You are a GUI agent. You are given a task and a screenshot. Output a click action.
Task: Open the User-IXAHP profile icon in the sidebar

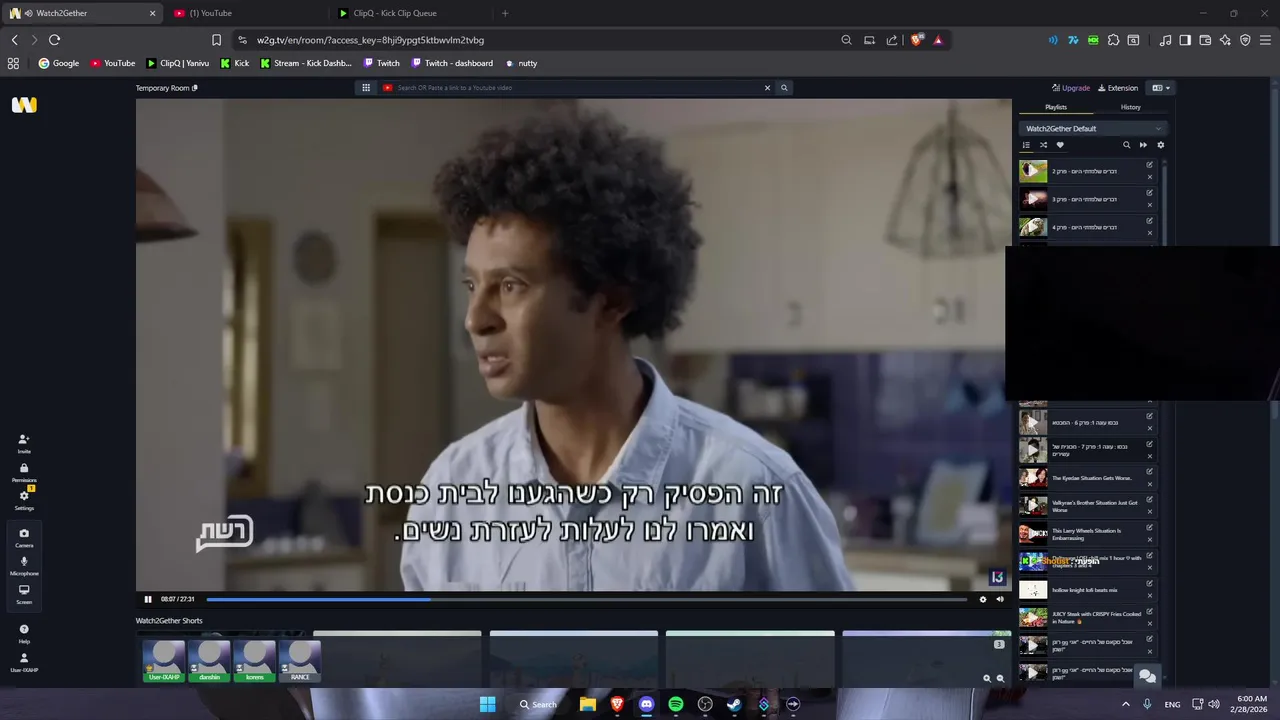point(24,661)
